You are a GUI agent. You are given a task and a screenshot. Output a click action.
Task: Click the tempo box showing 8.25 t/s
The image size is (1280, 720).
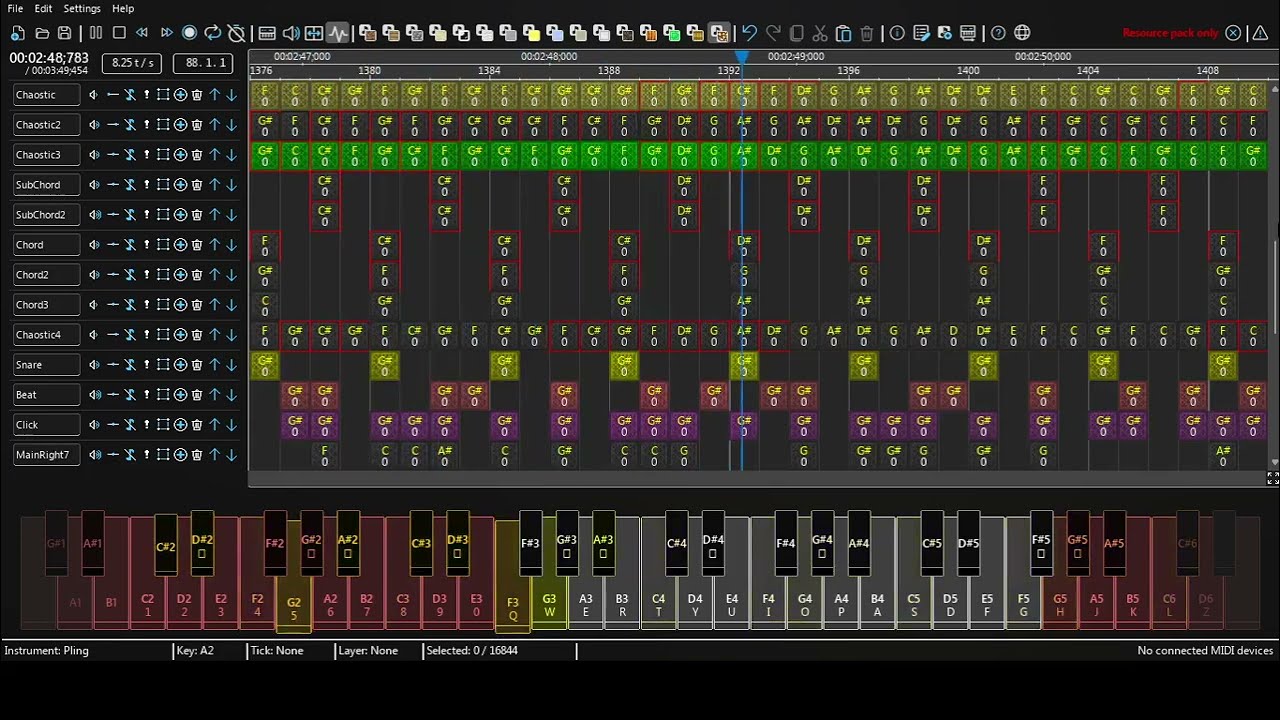(x=133, y=63)
